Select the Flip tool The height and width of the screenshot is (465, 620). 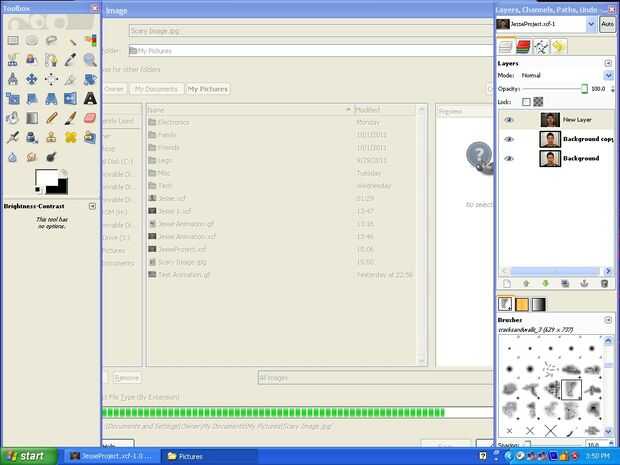click(x=71, y=98)
